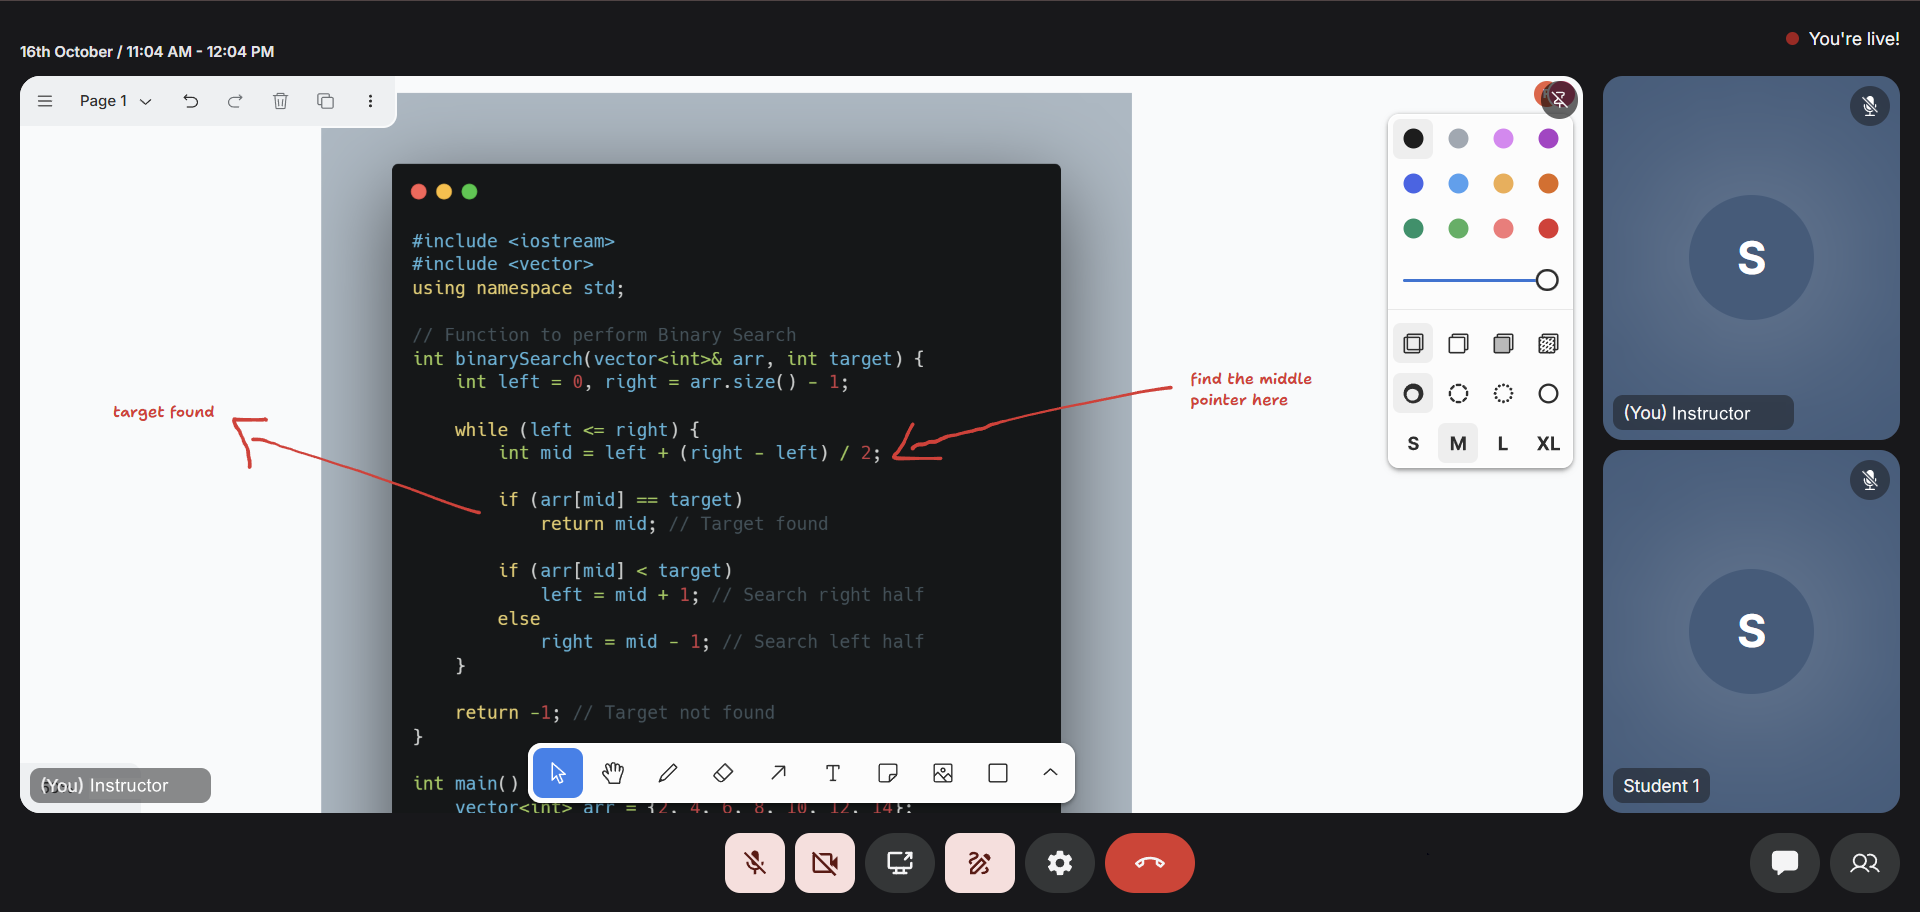Undo the last whiteboard action
The width and height of the screenshot is (1920, 912).
[x=191, y=101]
